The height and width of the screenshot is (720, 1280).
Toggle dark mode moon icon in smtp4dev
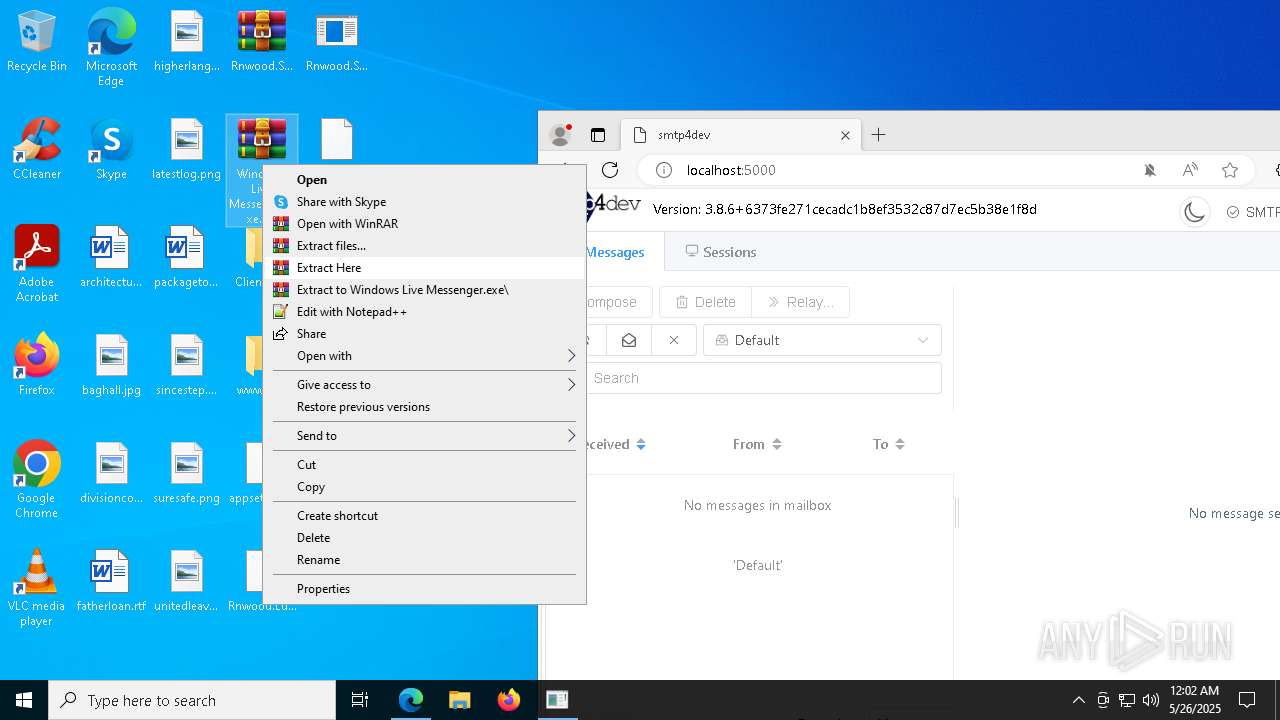click(1194, 211)
